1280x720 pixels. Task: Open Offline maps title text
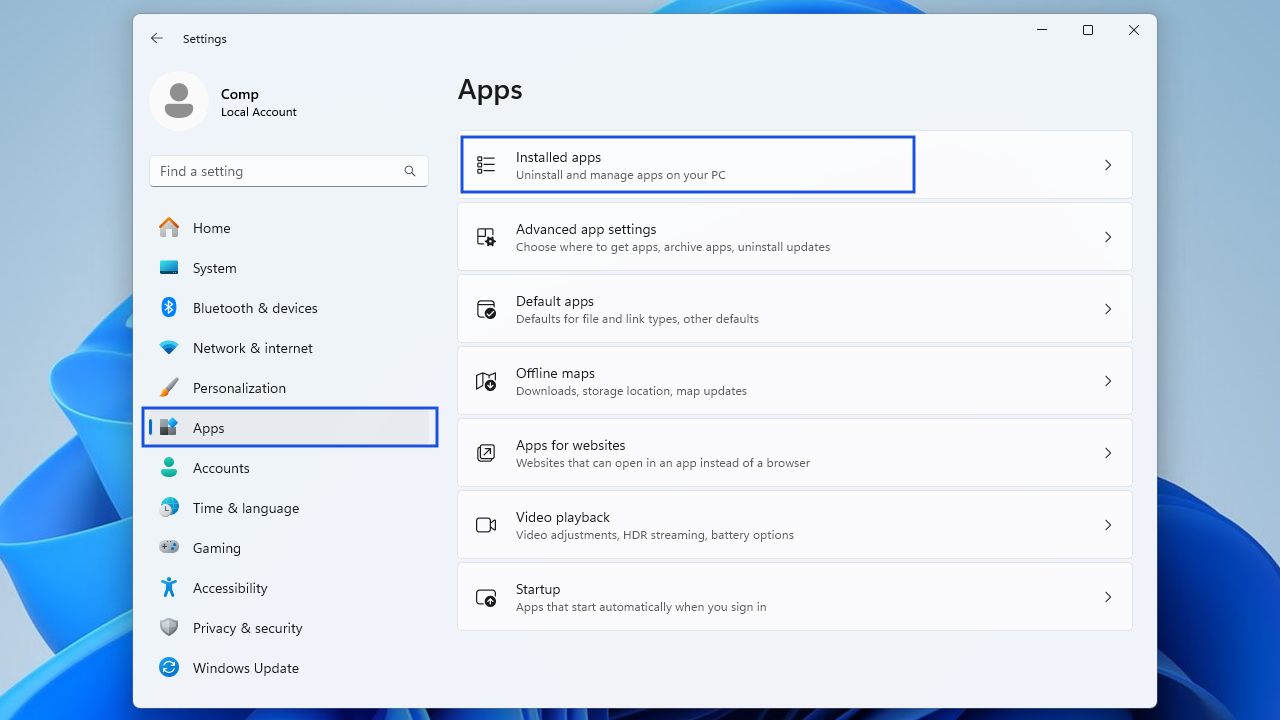pos(555,373)
